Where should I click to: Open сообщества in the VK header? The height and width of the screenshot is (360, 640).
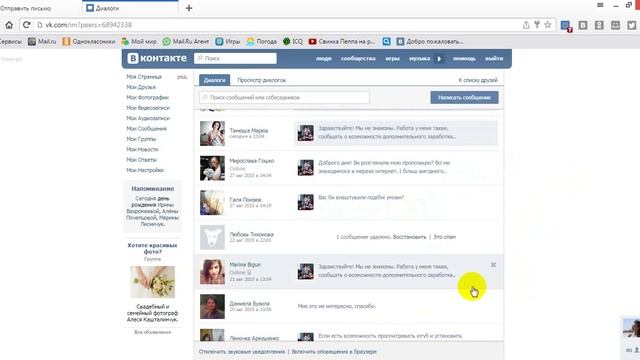point(358,59)
